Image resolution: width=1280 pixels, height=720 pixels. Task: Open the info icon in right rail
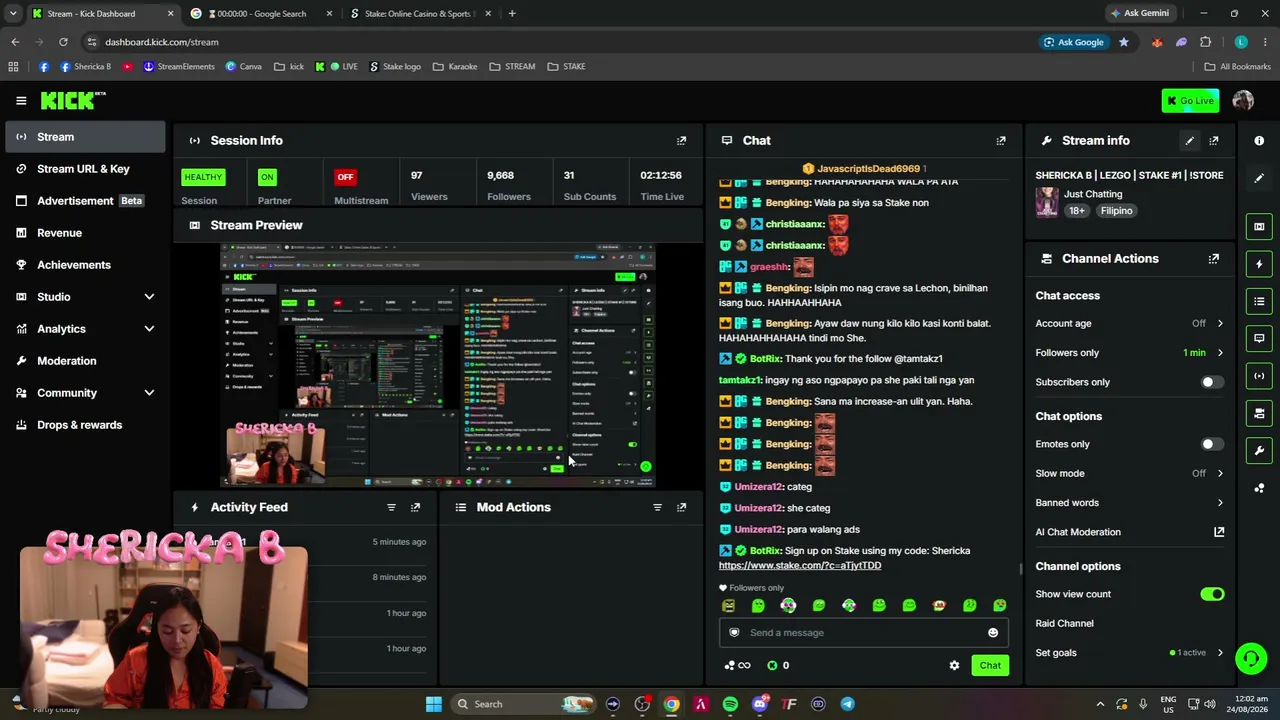tap(1259, 141)
